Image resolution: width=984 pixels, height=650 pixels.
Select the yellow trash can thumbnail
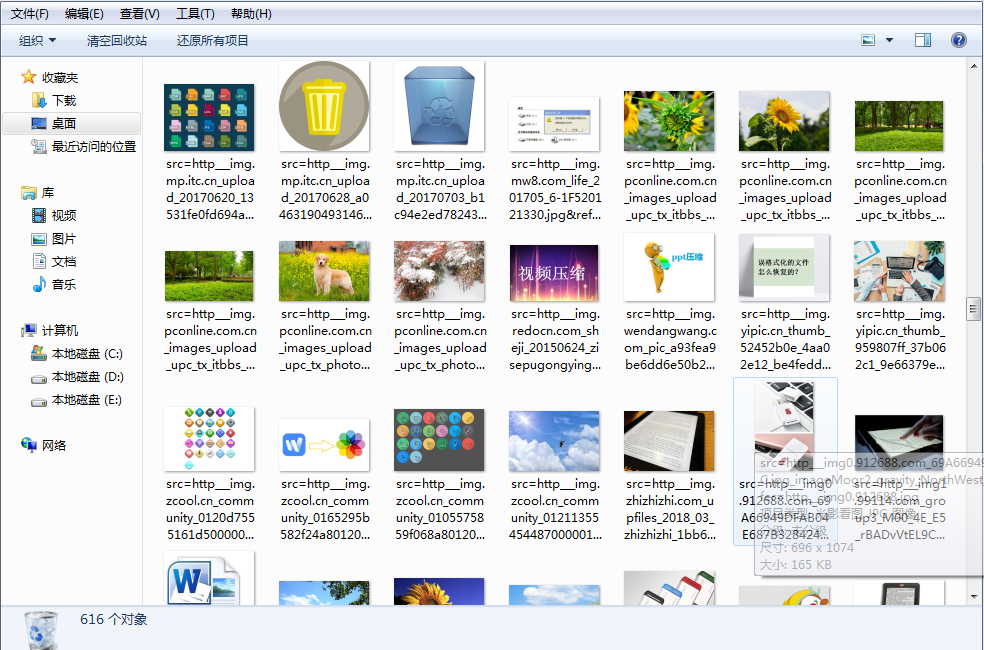pyautogui.click(x=324, y=106)
